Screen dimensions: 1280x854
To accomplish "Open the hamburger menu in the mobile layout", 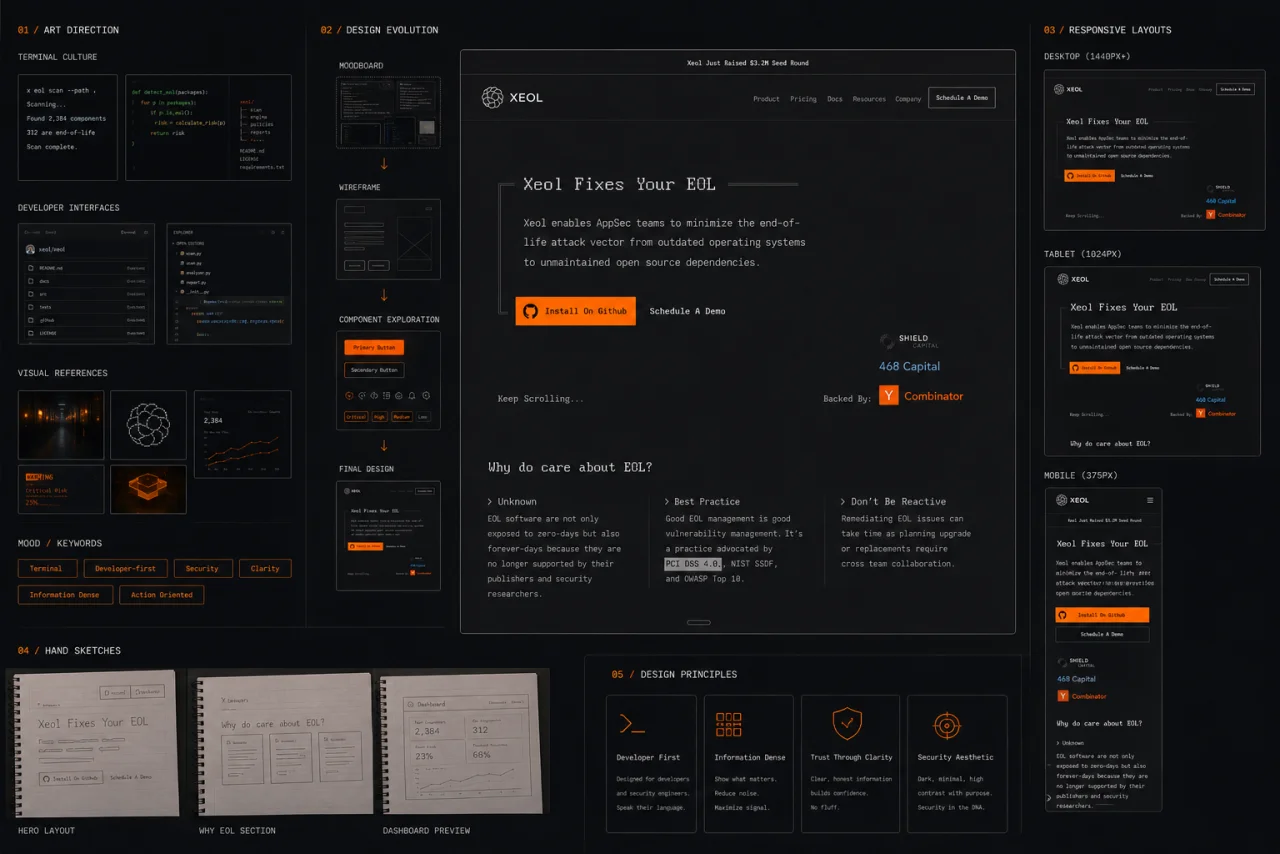I will 1150,500.
